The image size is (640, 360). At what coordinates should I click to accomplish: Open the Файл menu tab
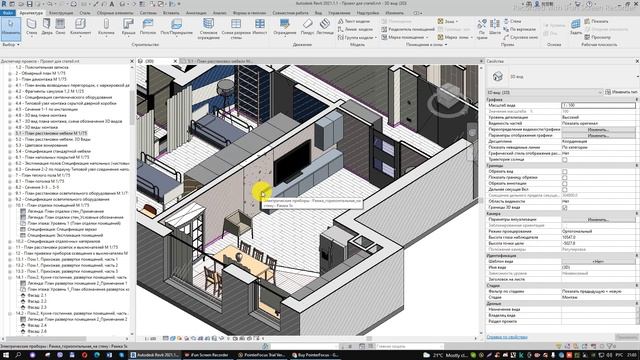[x=8, y=13]
